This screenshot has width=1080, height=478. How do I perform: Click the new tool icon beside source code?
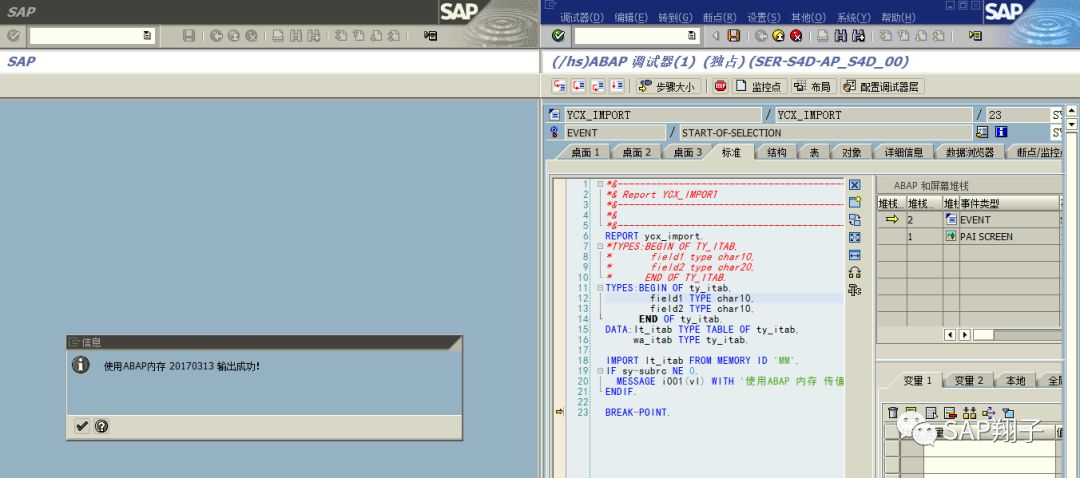tap(855, 202)
